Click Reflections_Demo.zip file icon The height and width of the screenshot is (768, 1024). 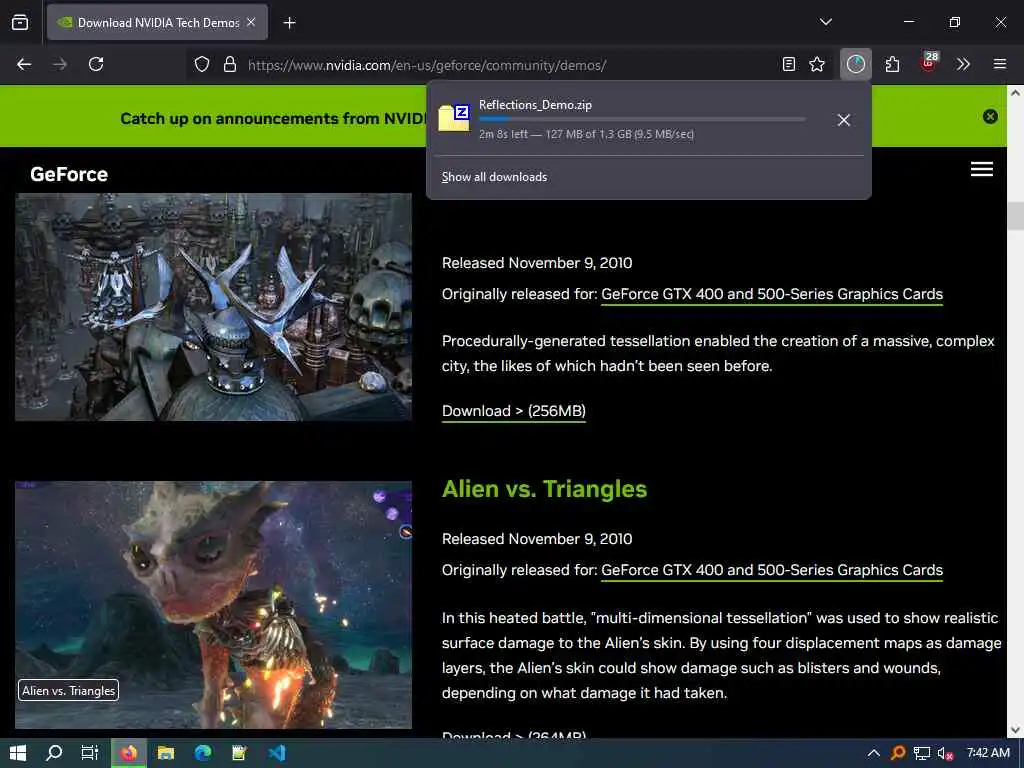pyautogui.click(x=454, y=118)
